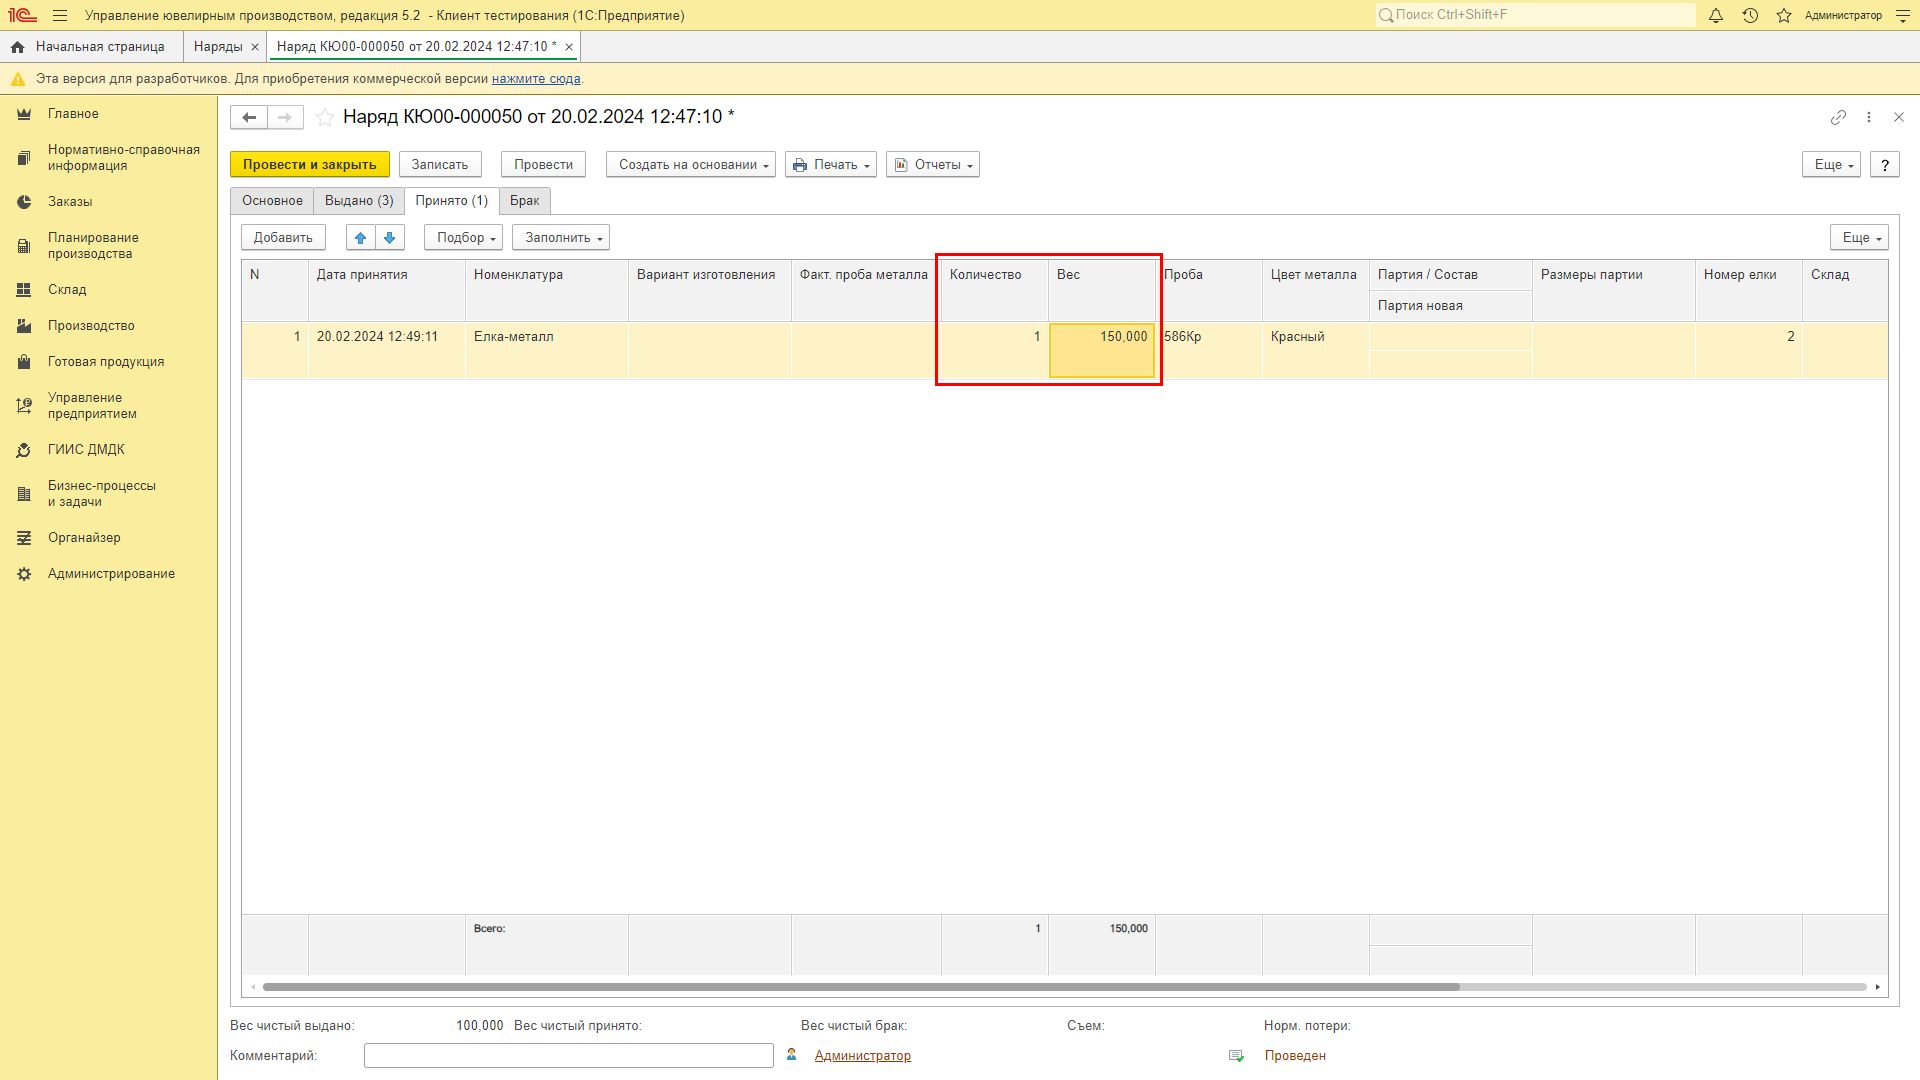Click Провести и закрыть button

pos(310,165)
